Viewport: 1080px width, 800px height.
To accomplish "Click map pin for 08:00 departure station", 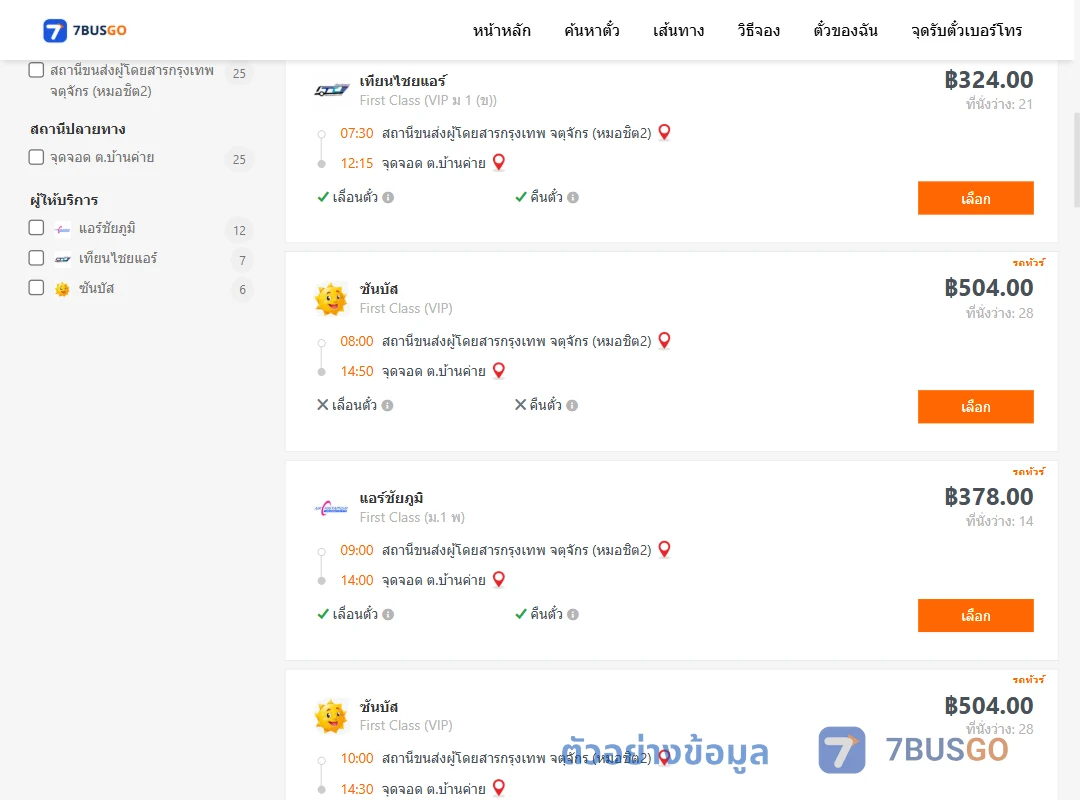I will (x=664, y=340).
